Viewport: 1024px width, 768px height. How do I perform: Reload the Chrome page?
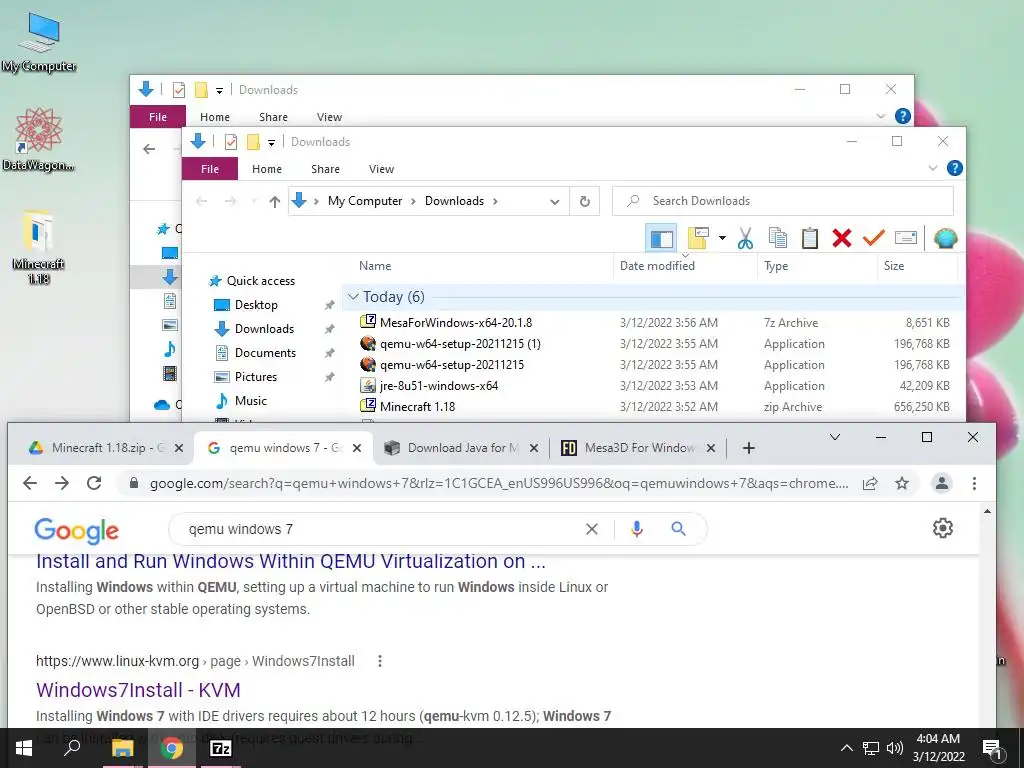[x=94, y=483]
